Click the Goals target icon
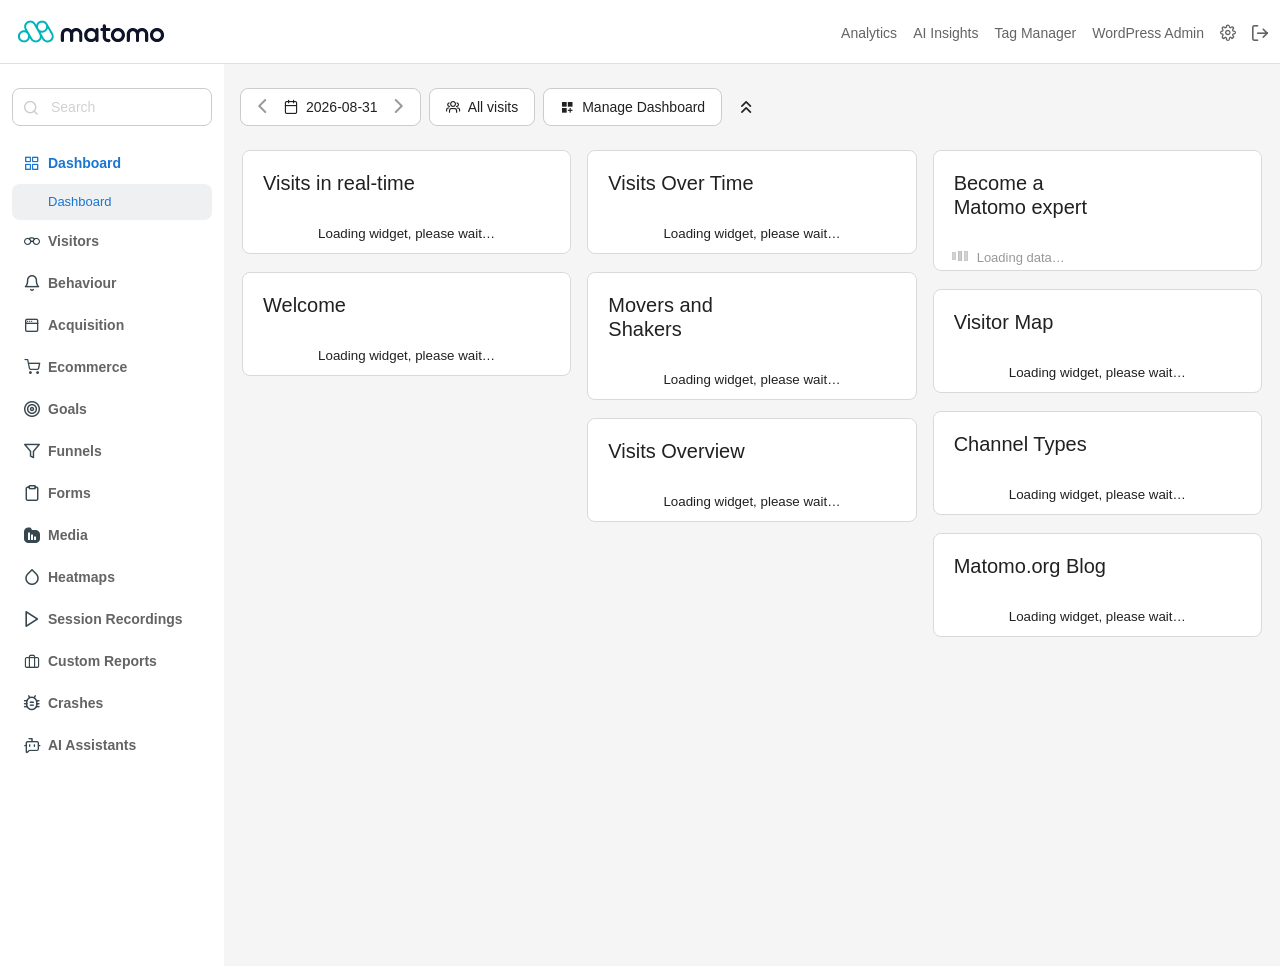 (32, 409)
